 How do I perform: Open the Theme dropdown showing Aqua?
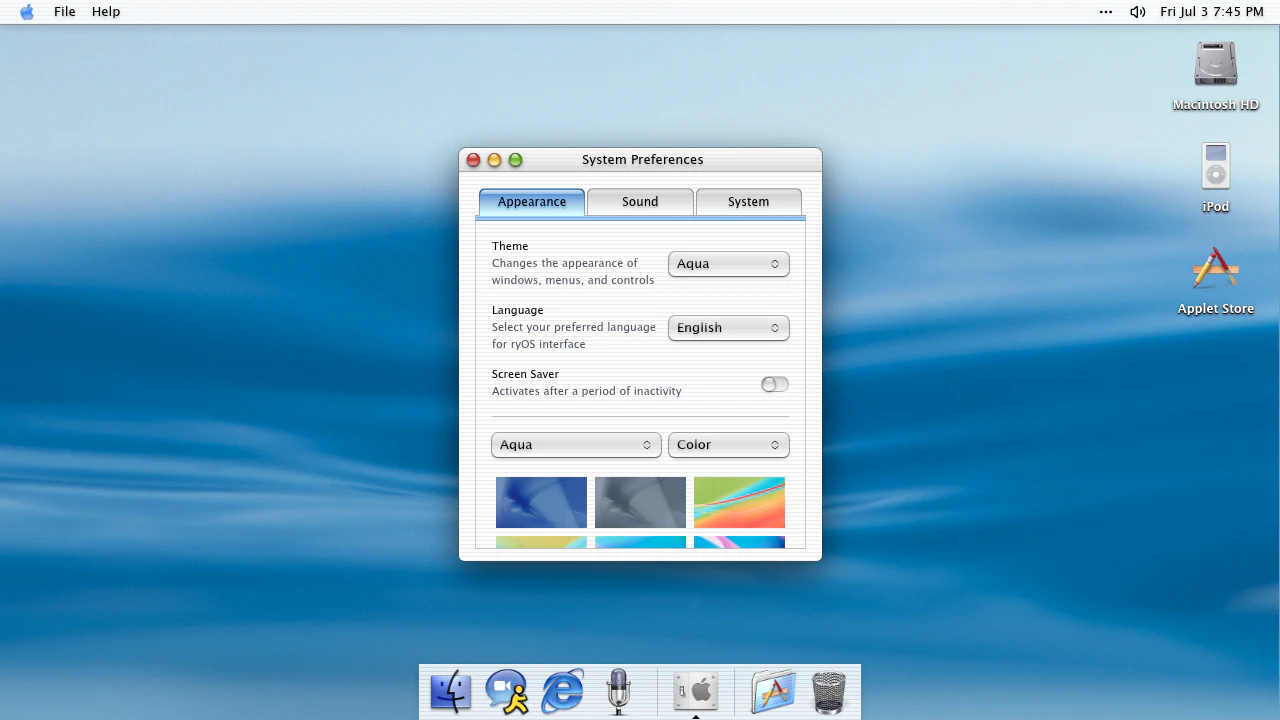coord(728,264)
